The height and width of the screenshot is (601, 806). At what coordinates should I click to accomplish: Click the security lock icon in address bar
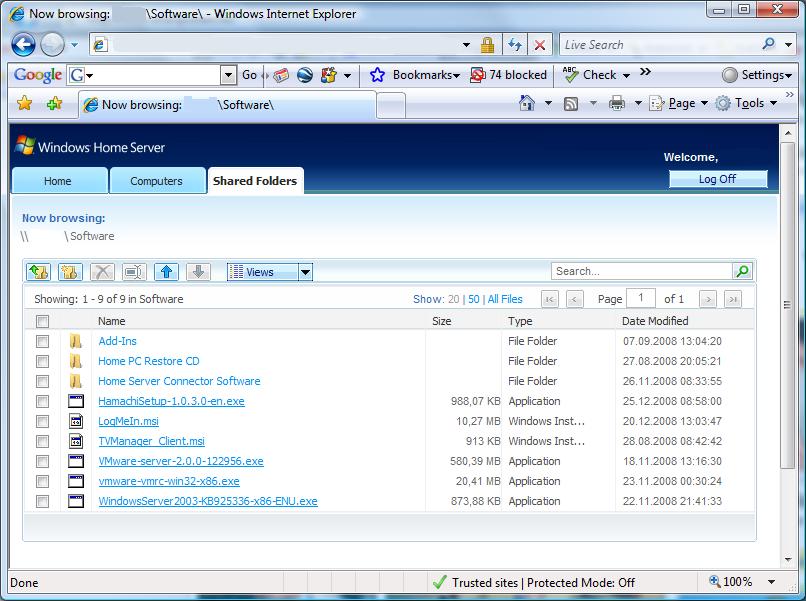(x=487, y=45)
